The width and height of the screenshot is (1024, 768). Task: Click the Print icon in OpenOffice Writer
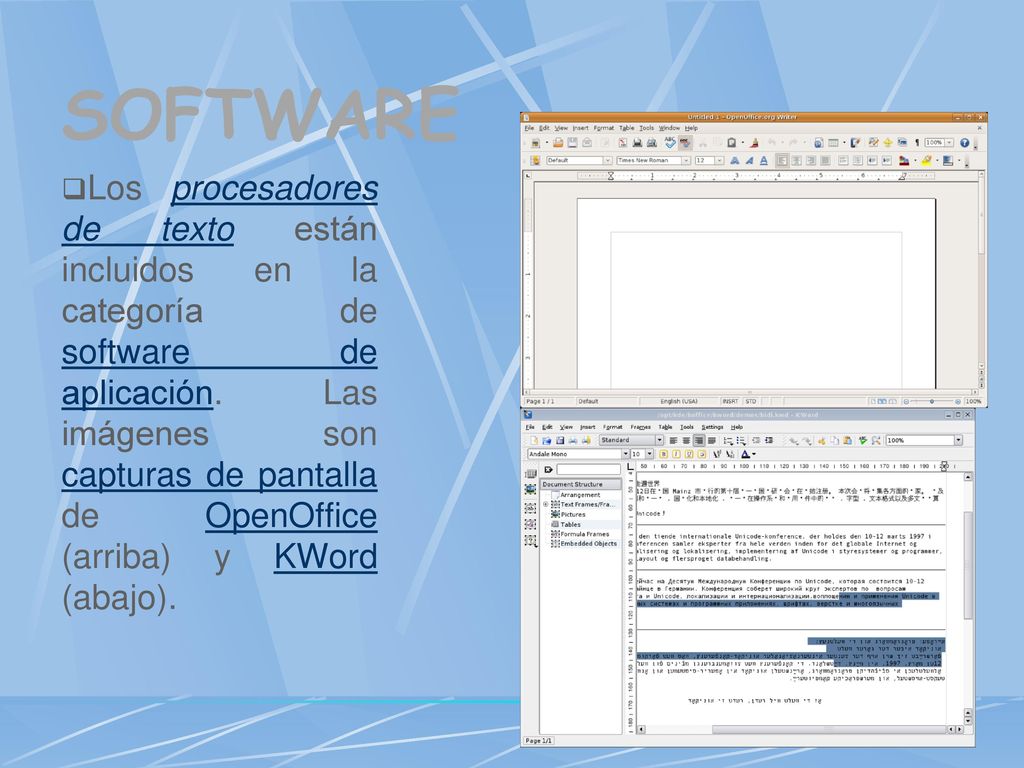637,142
